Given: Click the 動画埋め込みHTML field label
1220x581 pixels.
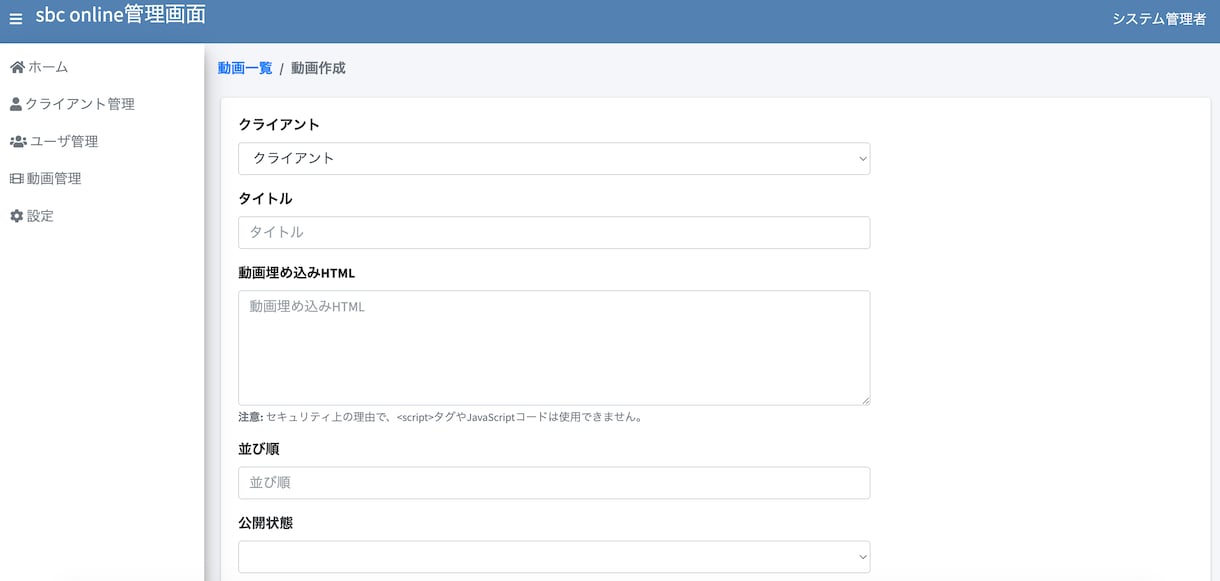Looking at the screenshot, I should [x=297, y=273].
